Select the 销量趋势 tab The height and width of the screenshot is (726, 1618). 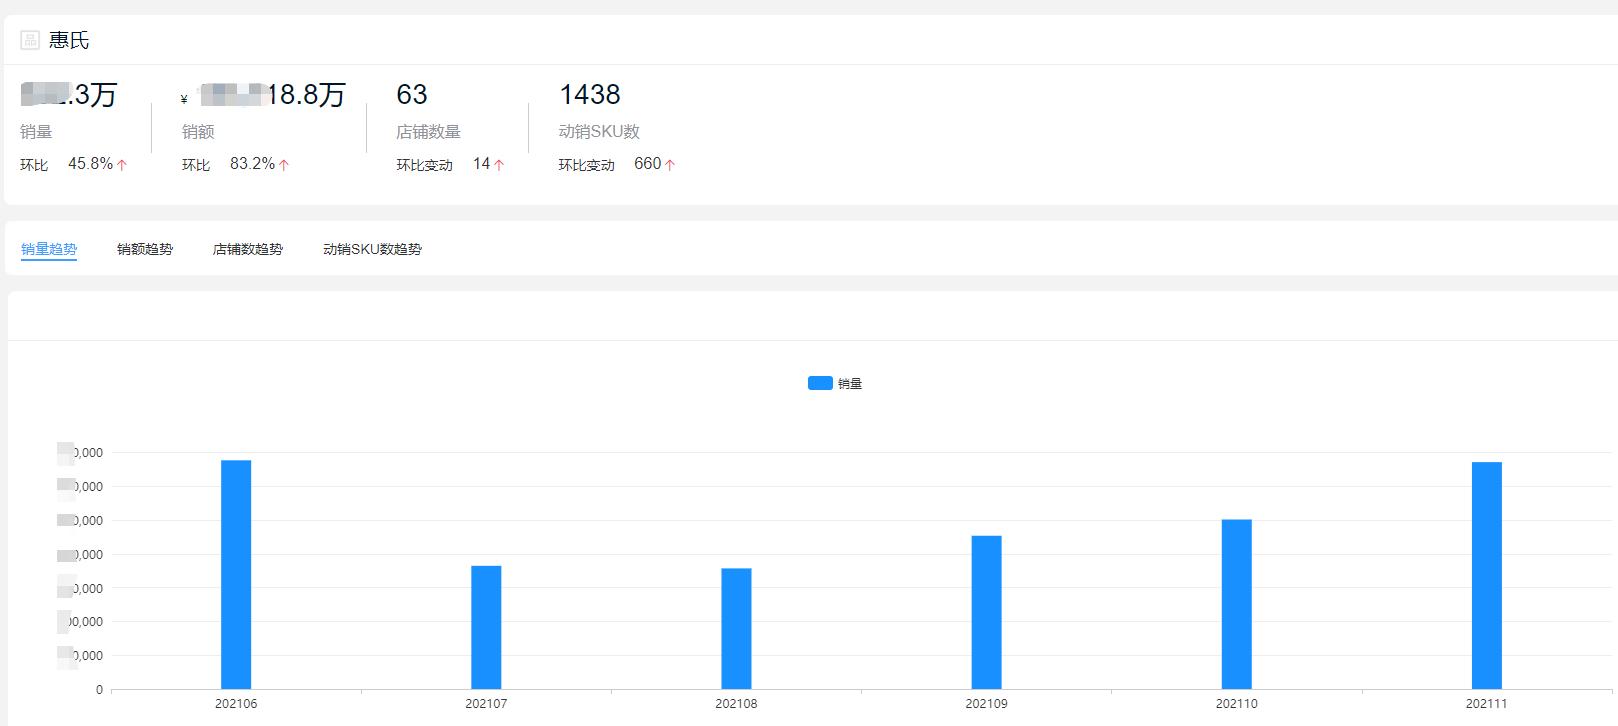click(x=49, y=249)
